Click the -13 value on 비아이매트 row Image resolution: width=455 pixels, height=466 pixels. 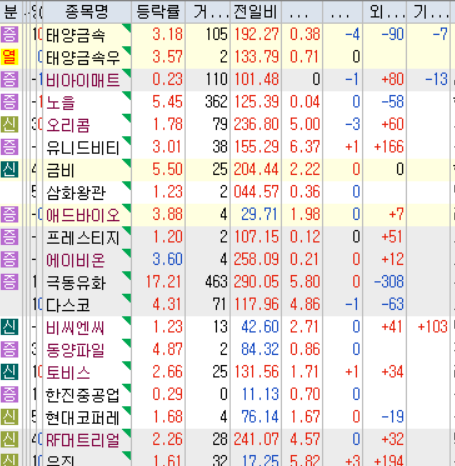tap(436, 80)
